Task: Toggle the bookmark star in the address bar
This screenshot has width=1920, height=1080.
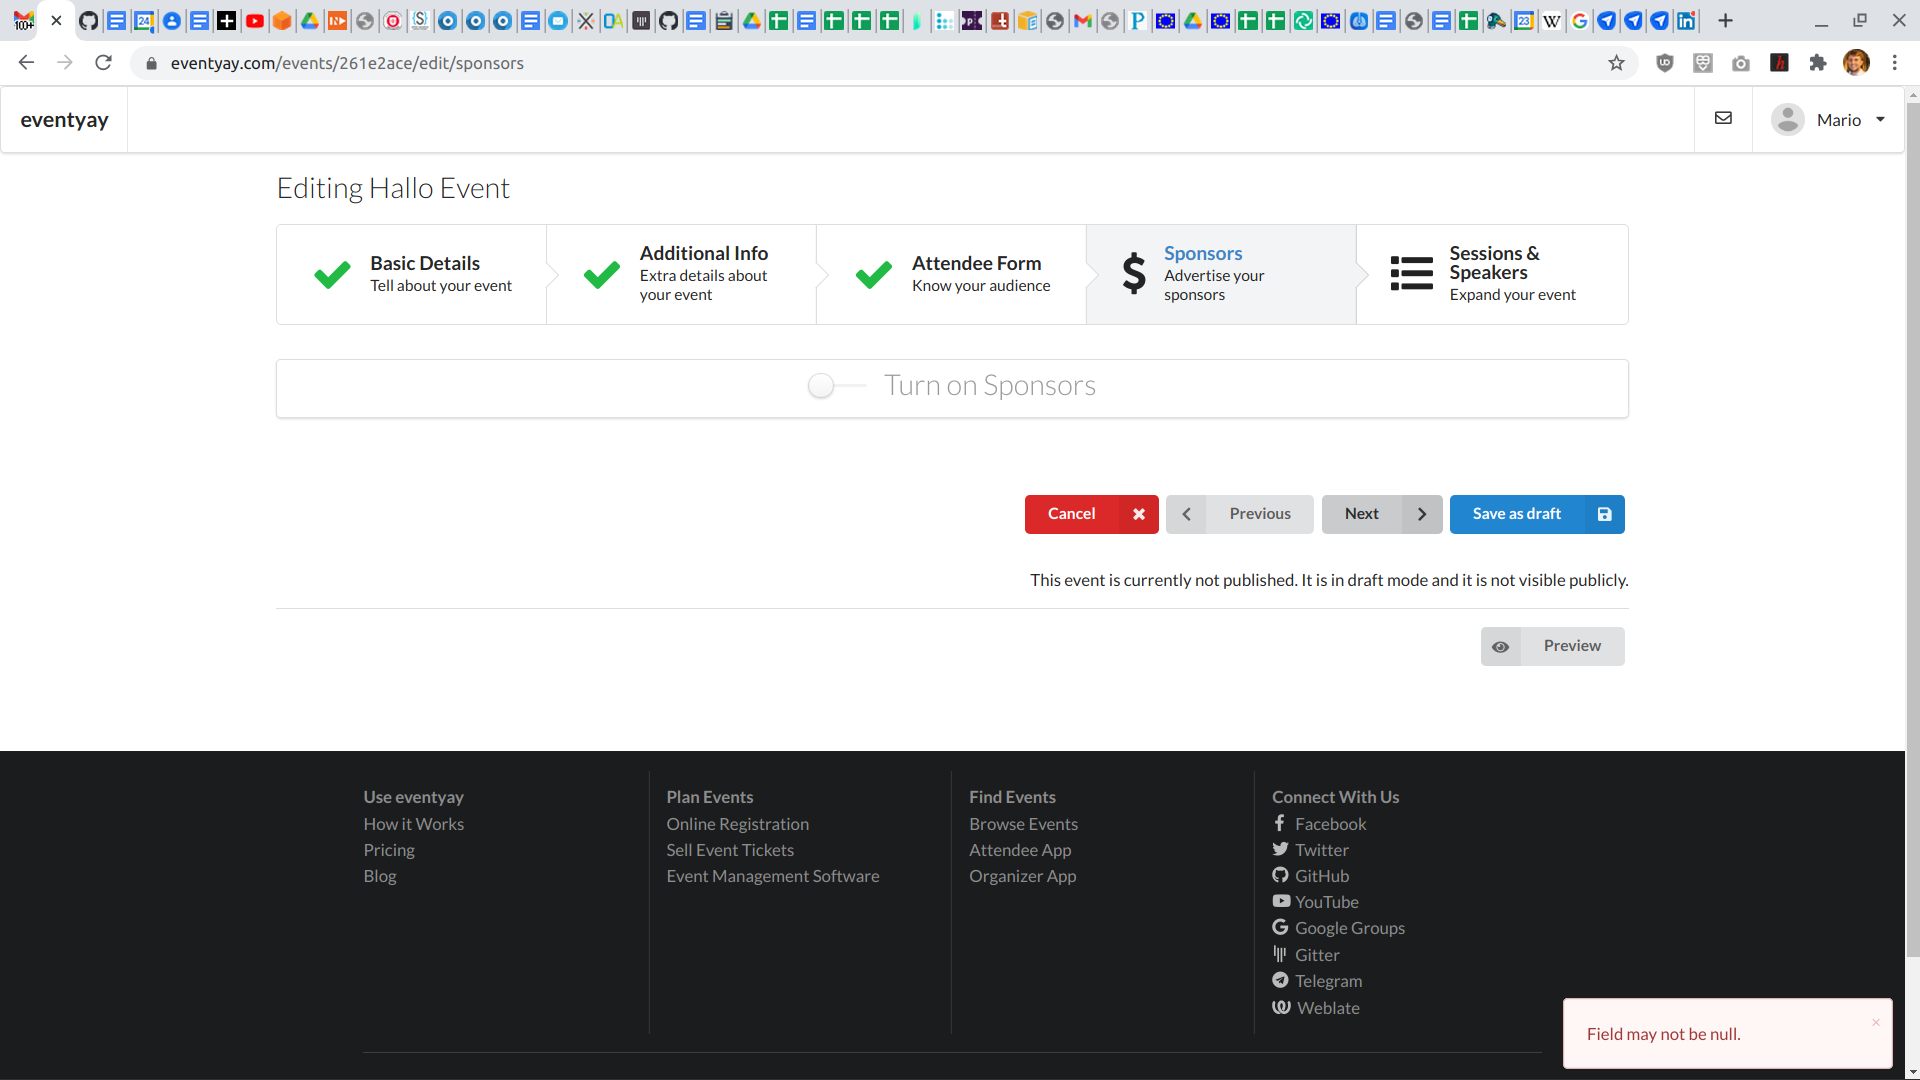Action: [x=1616, y=62]
